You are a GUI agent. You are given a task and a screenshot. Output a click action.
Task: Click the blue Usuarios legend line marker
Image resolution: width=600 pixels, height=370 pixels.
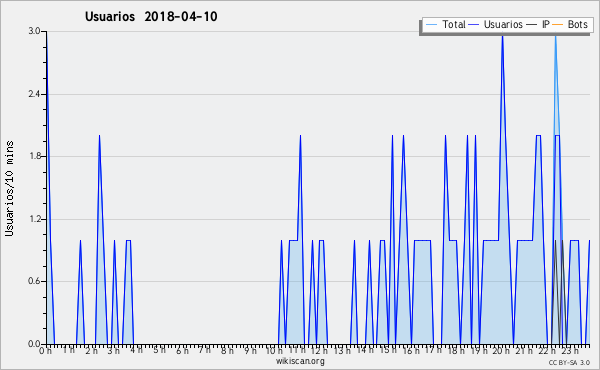(474, 25)
